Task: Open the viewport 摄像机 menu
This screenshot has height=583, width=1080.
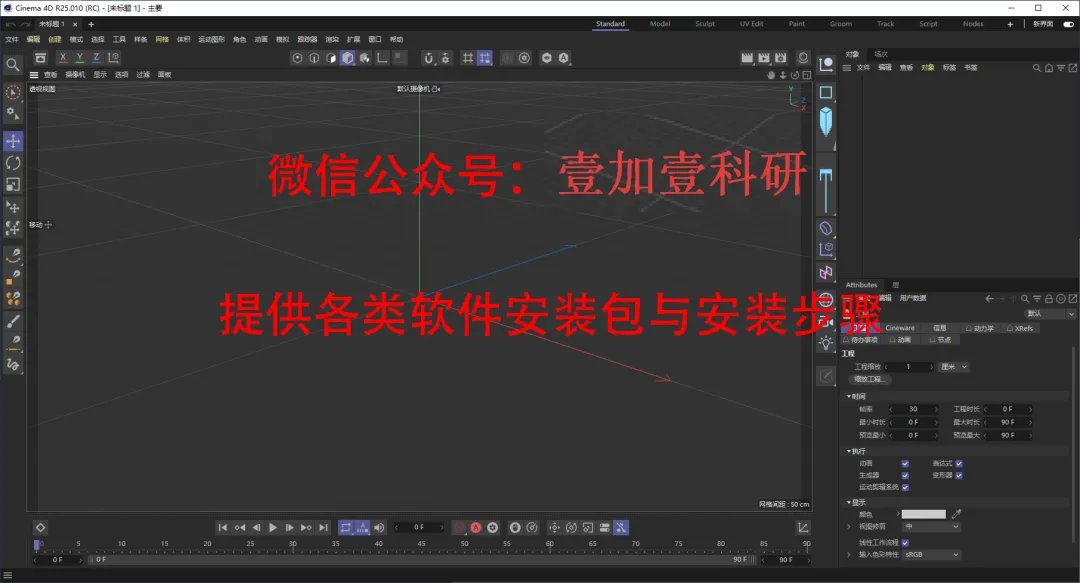Action: [74, 74]
